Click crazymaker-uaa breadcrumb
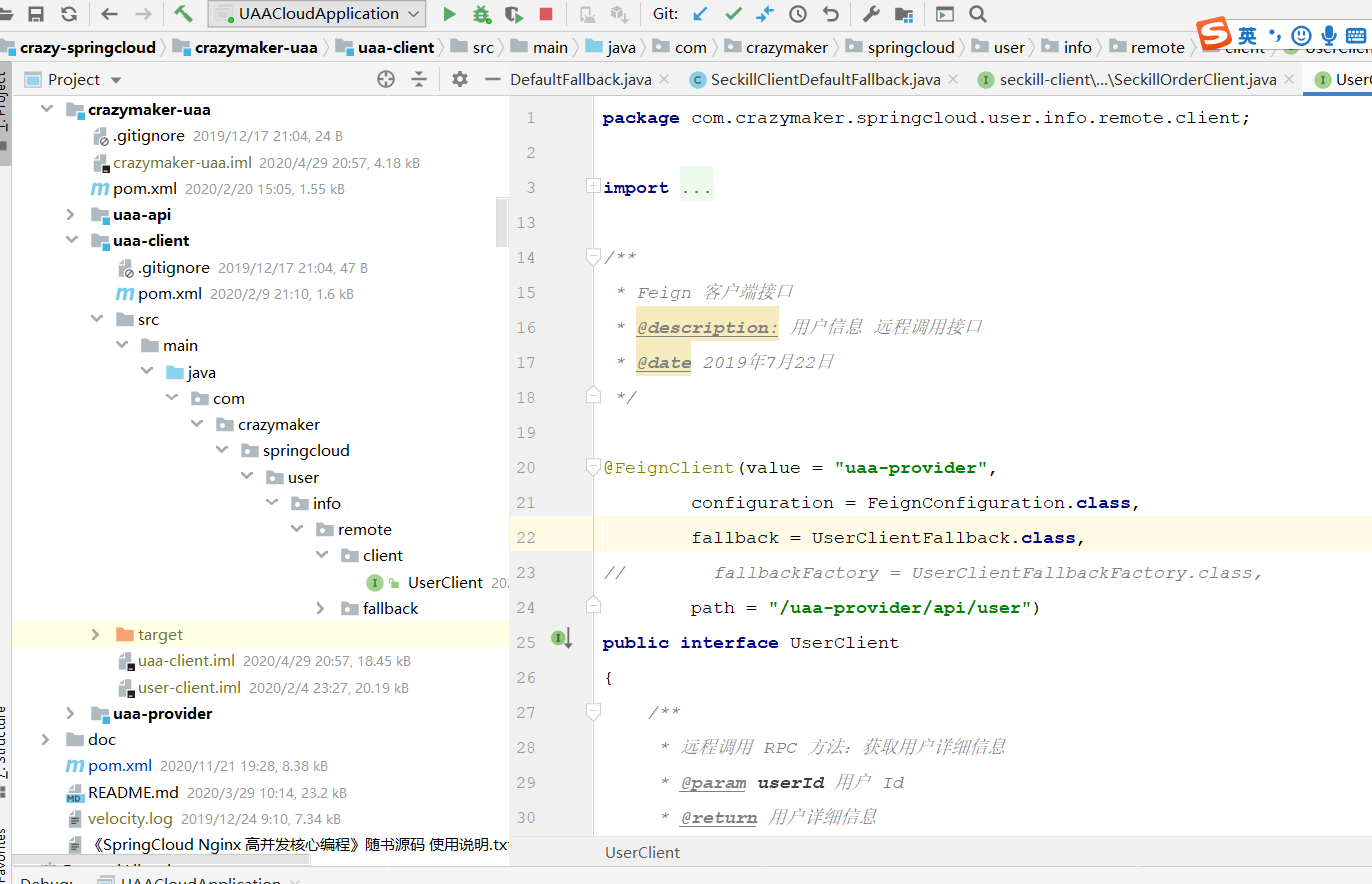The width and height of the screenshot is (1372, 884). (x=256, y=47)
